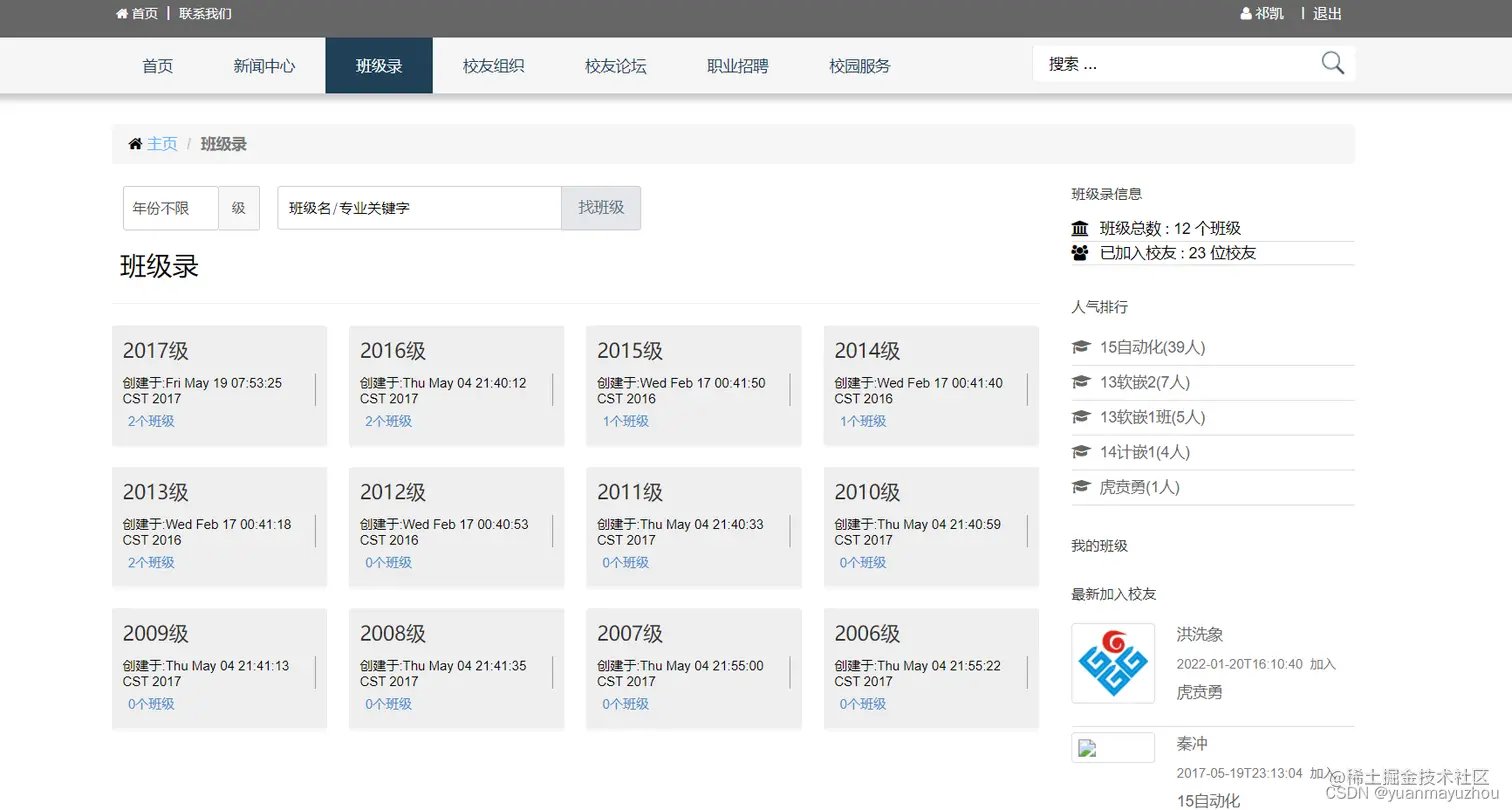Image resolution: width=1512 pixels, height=810 pixels.
Task: Click graduation cap icon next to 13软嵌2
Action: pyautogui.click(x=1080, y=382)
